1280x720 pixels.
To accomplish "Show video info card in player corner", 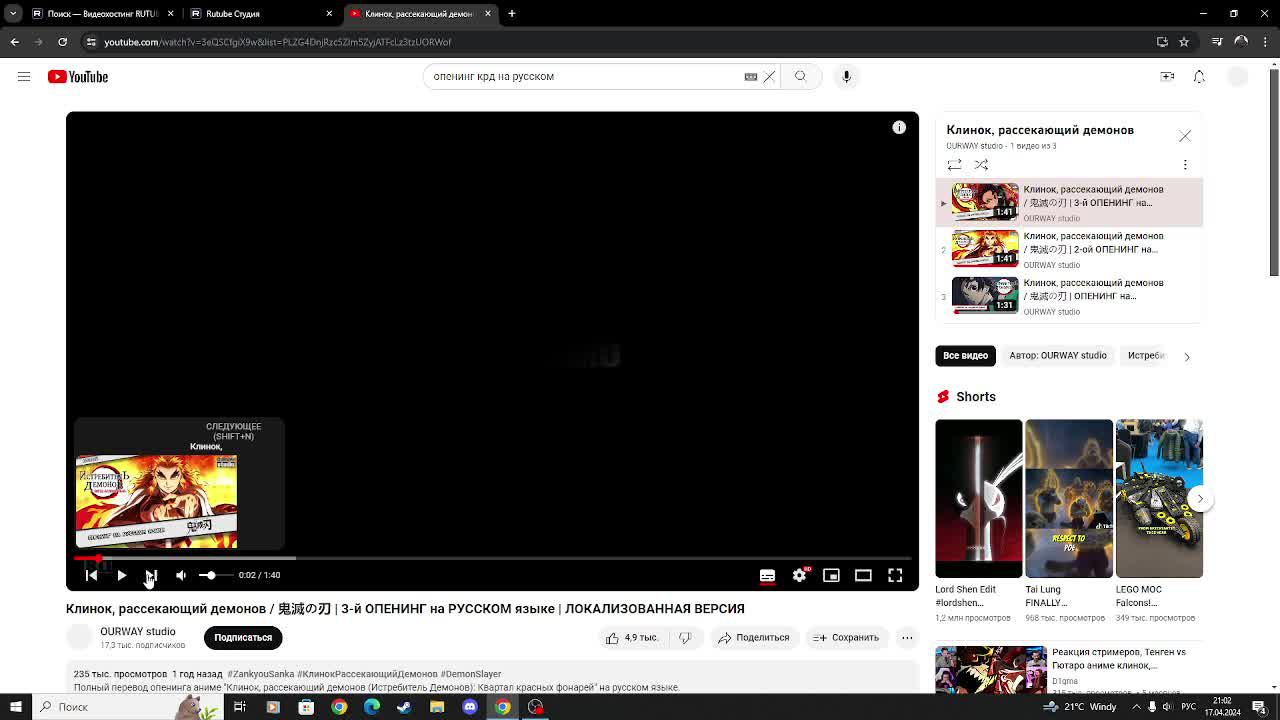I will (899, 127).
